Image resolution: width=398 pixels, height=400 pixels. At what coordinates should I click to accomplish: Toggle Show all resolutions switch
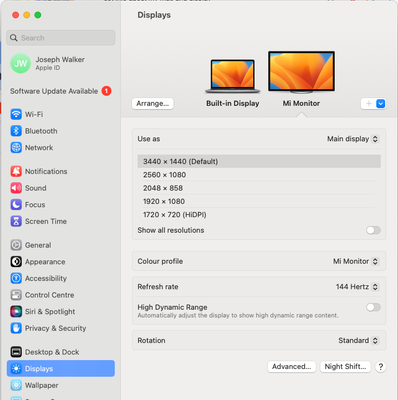tap(373, 230)
